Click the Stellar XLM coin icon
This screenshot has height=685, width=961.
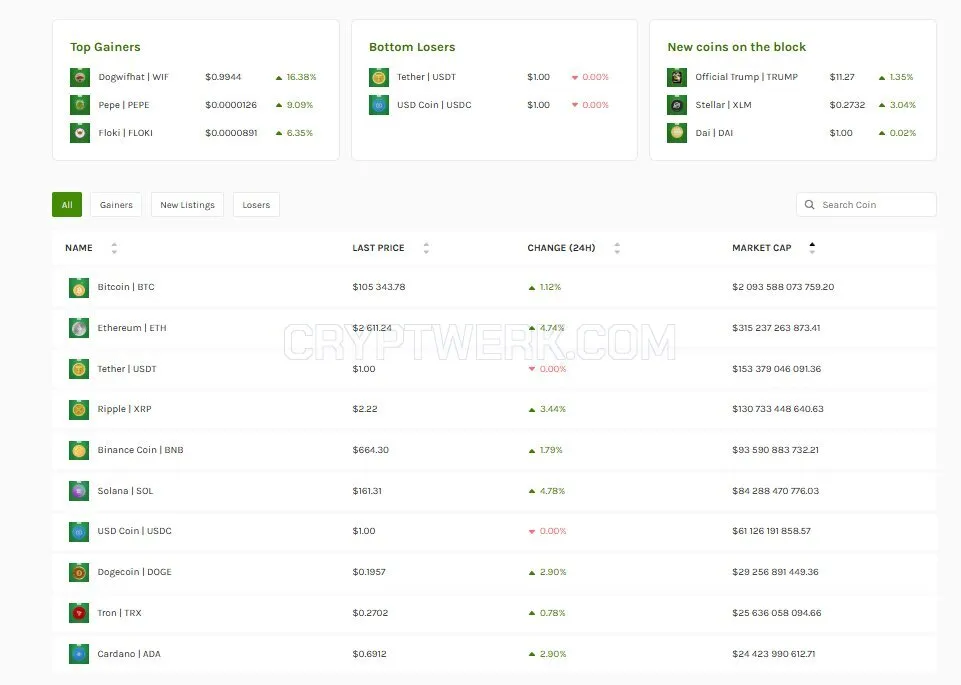pyautogui.click(x=677, y=105)
